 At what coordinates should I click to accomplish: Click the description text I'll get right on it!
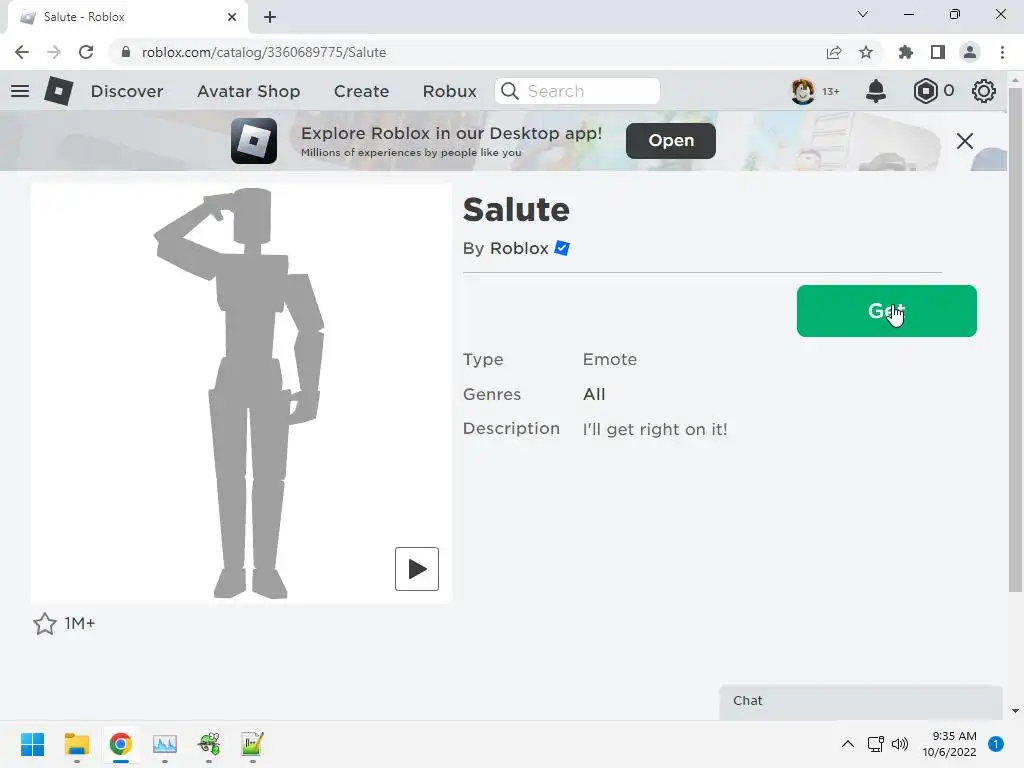pos(655,430)
